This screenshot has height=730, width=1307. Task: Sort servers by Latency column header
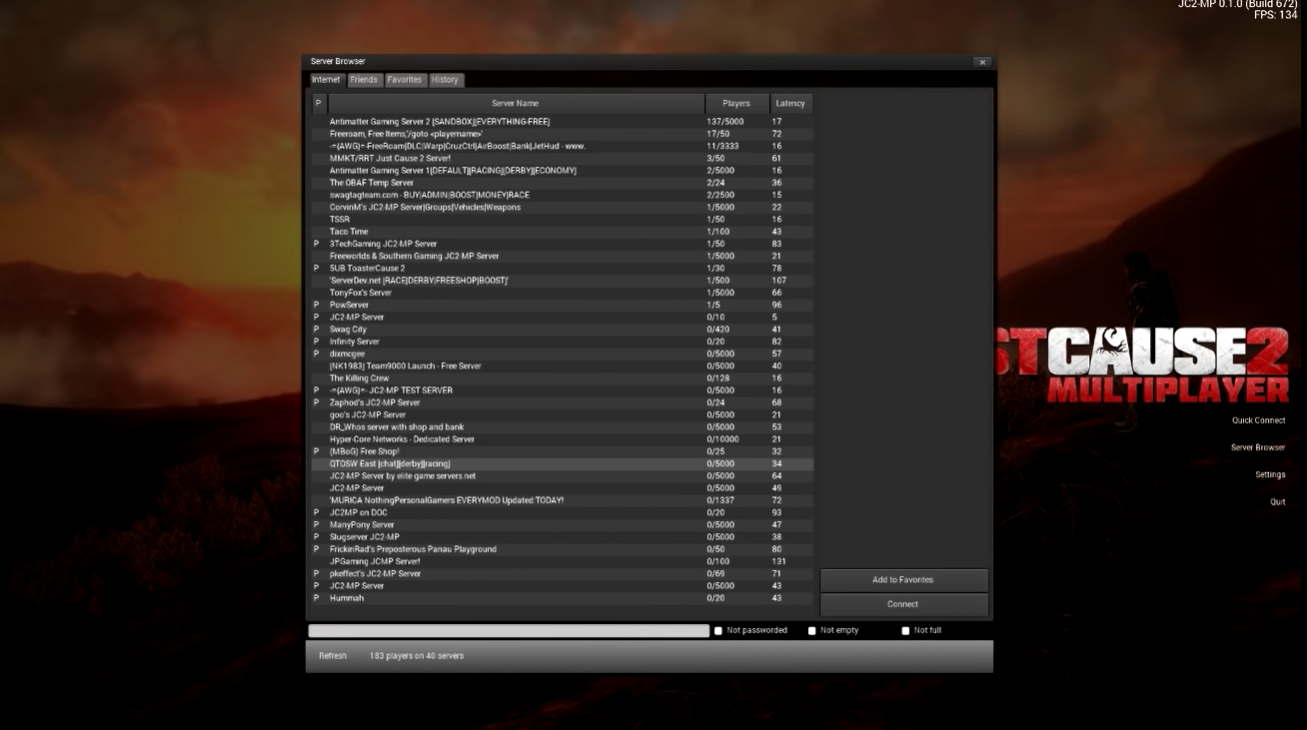point(791,103)
